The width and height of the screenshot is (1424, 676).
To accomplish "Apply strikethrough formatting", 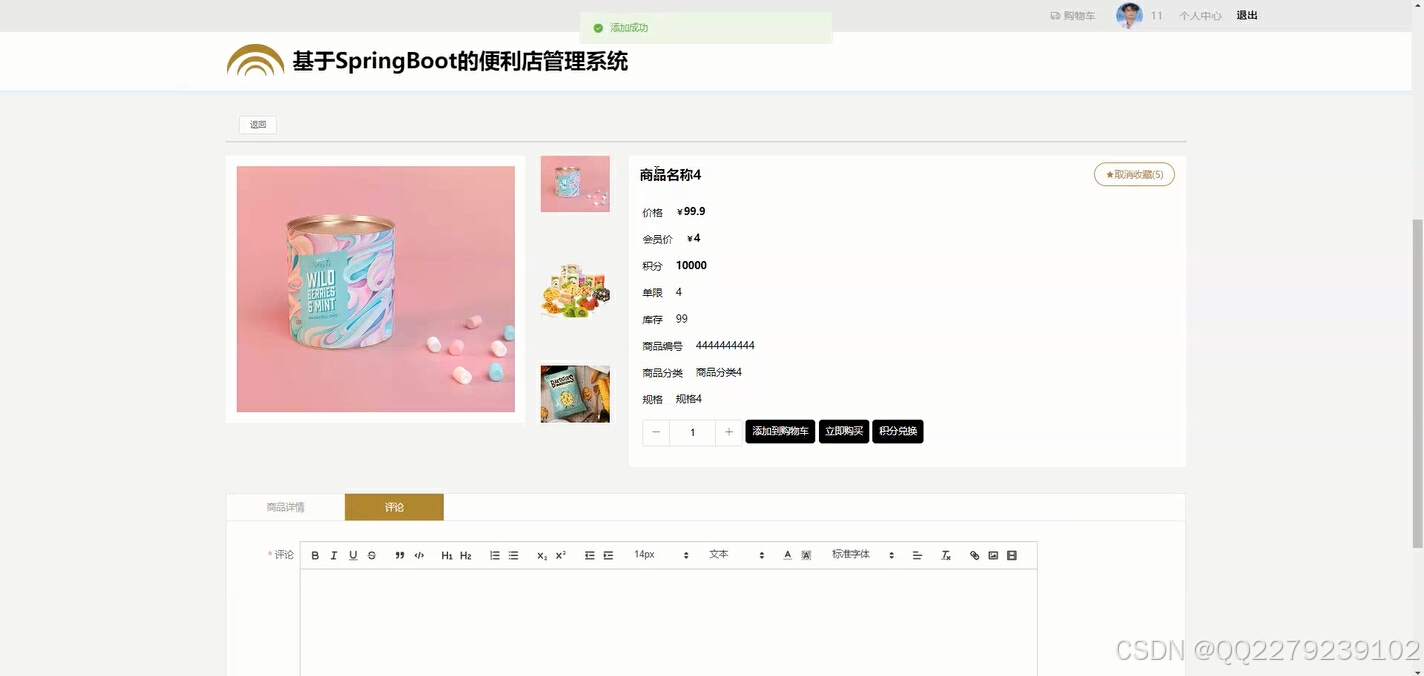I will click(x=371, y=554).
